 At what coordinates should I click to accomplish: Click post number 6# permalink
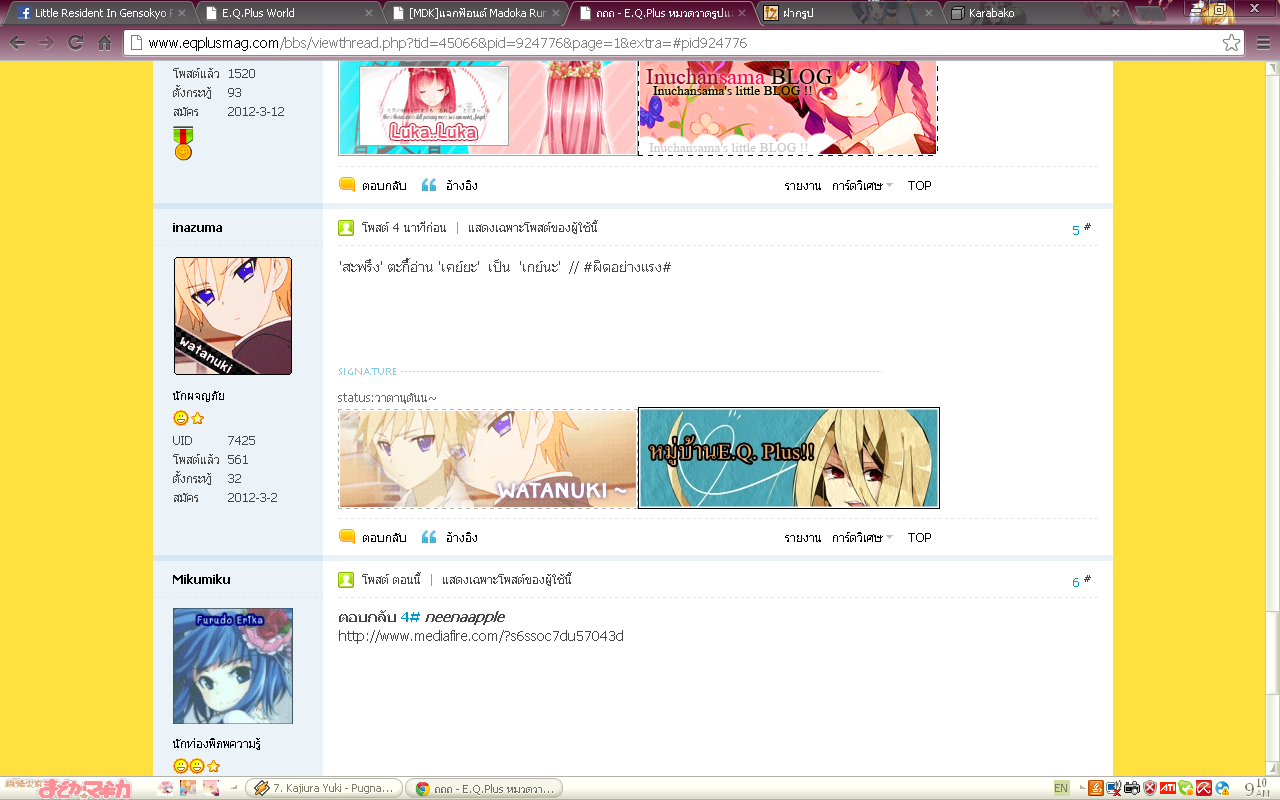click(x=1081, y=581)
